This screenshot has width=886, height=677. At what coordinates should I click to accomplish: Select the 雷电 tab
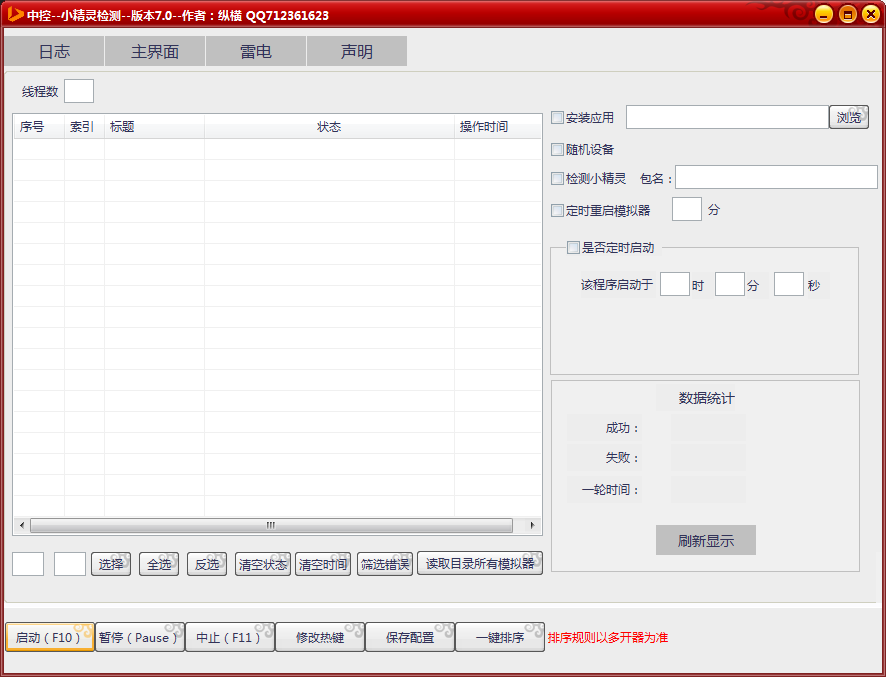pyautogui.click(x=256, y=51)
